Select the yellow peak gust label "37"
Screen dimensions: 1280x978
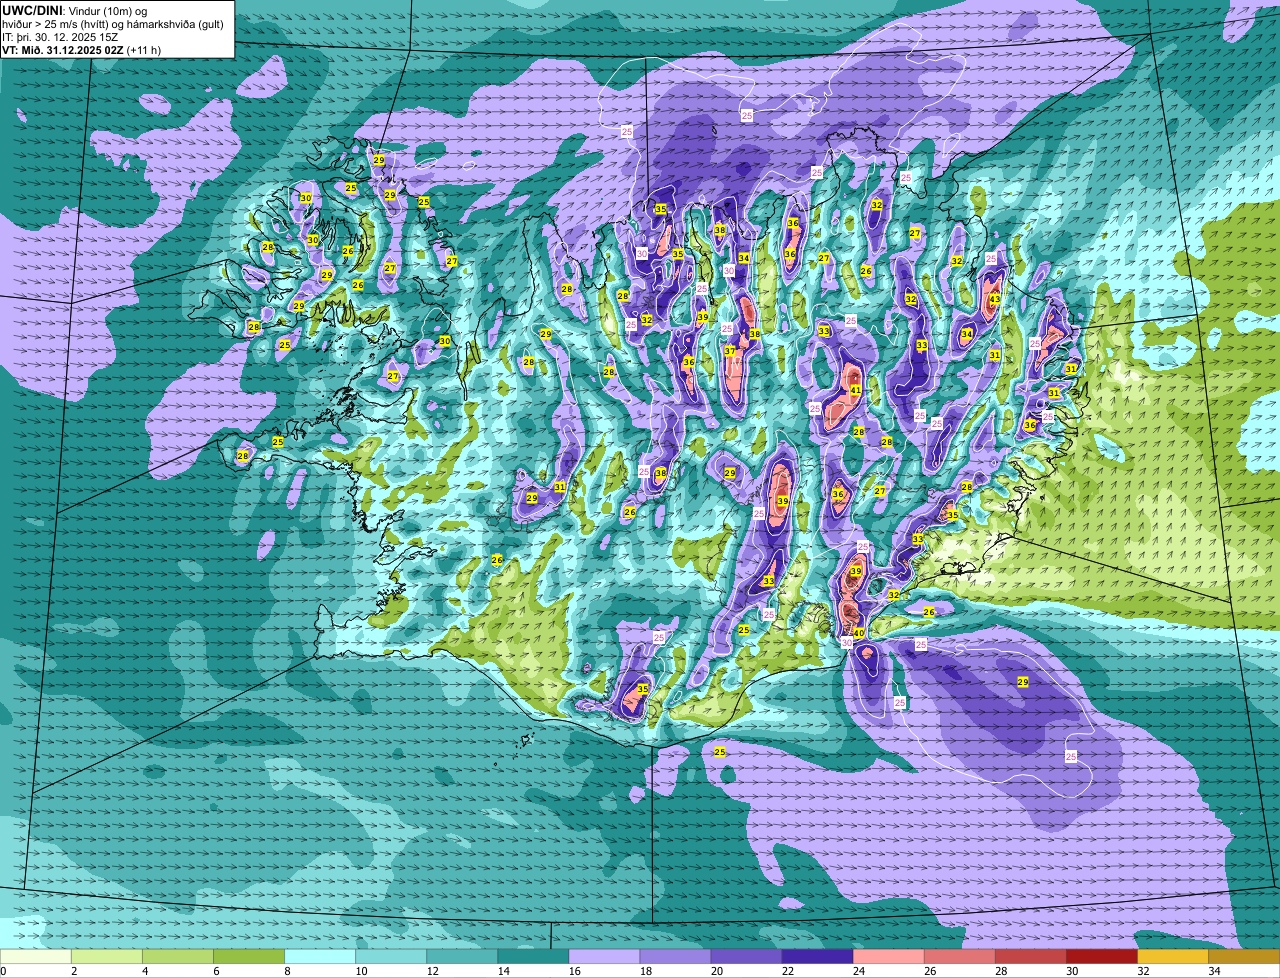(x=730, y=351)
